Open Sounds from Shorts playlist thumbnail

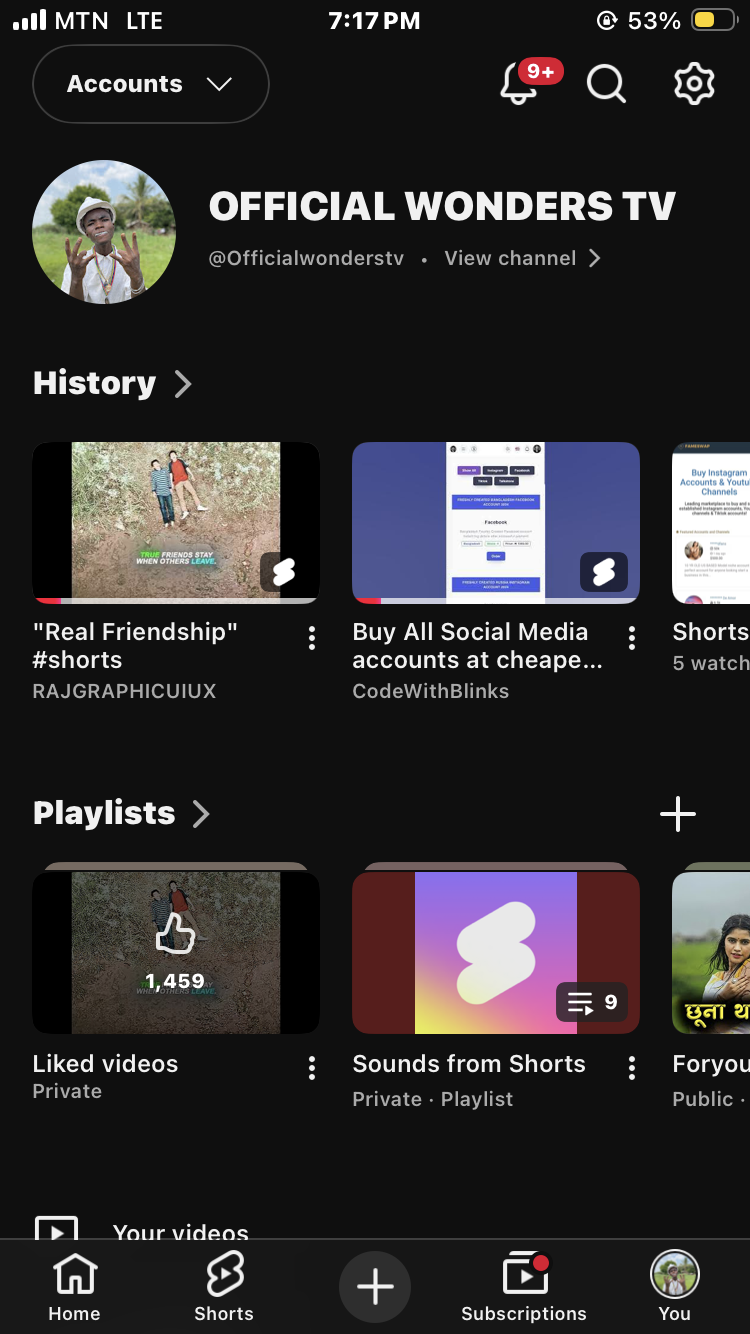[x=496, y=952]
